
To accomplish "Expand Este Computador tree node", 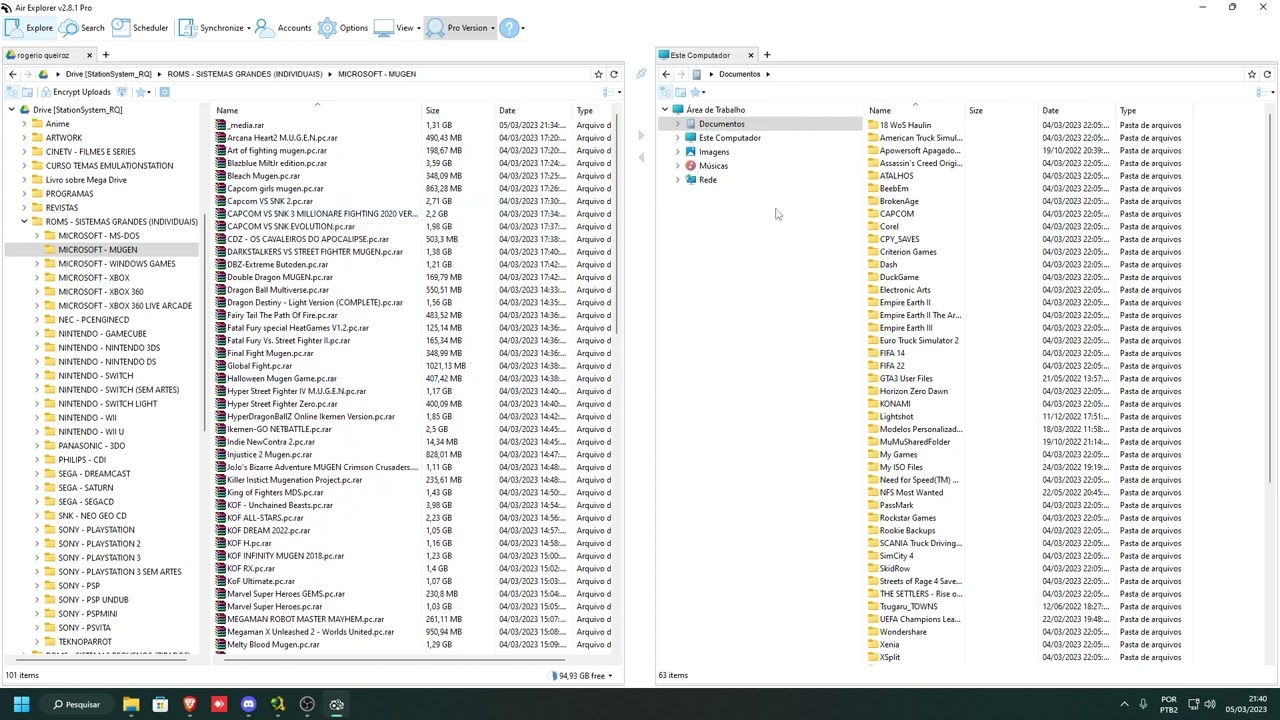I will coord(678,138).
